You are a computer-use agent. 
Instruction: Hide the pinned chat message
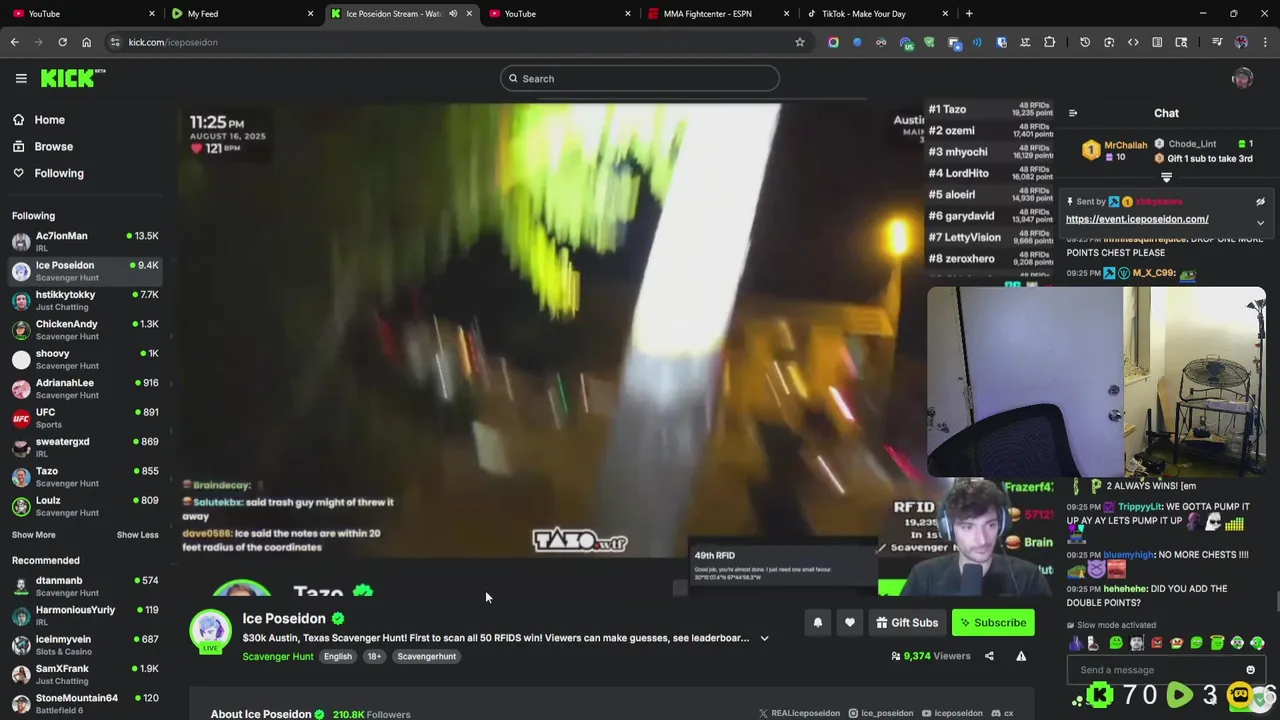1260,202
